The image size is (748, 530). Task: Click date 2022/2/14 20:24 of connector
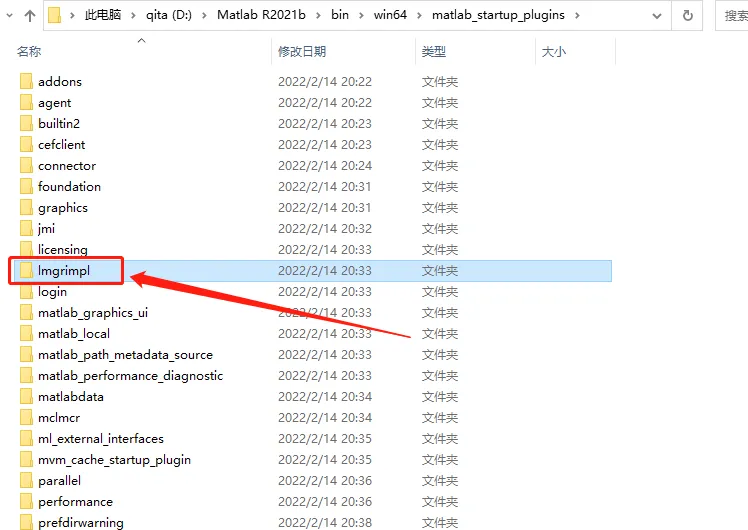coord(325,166)
